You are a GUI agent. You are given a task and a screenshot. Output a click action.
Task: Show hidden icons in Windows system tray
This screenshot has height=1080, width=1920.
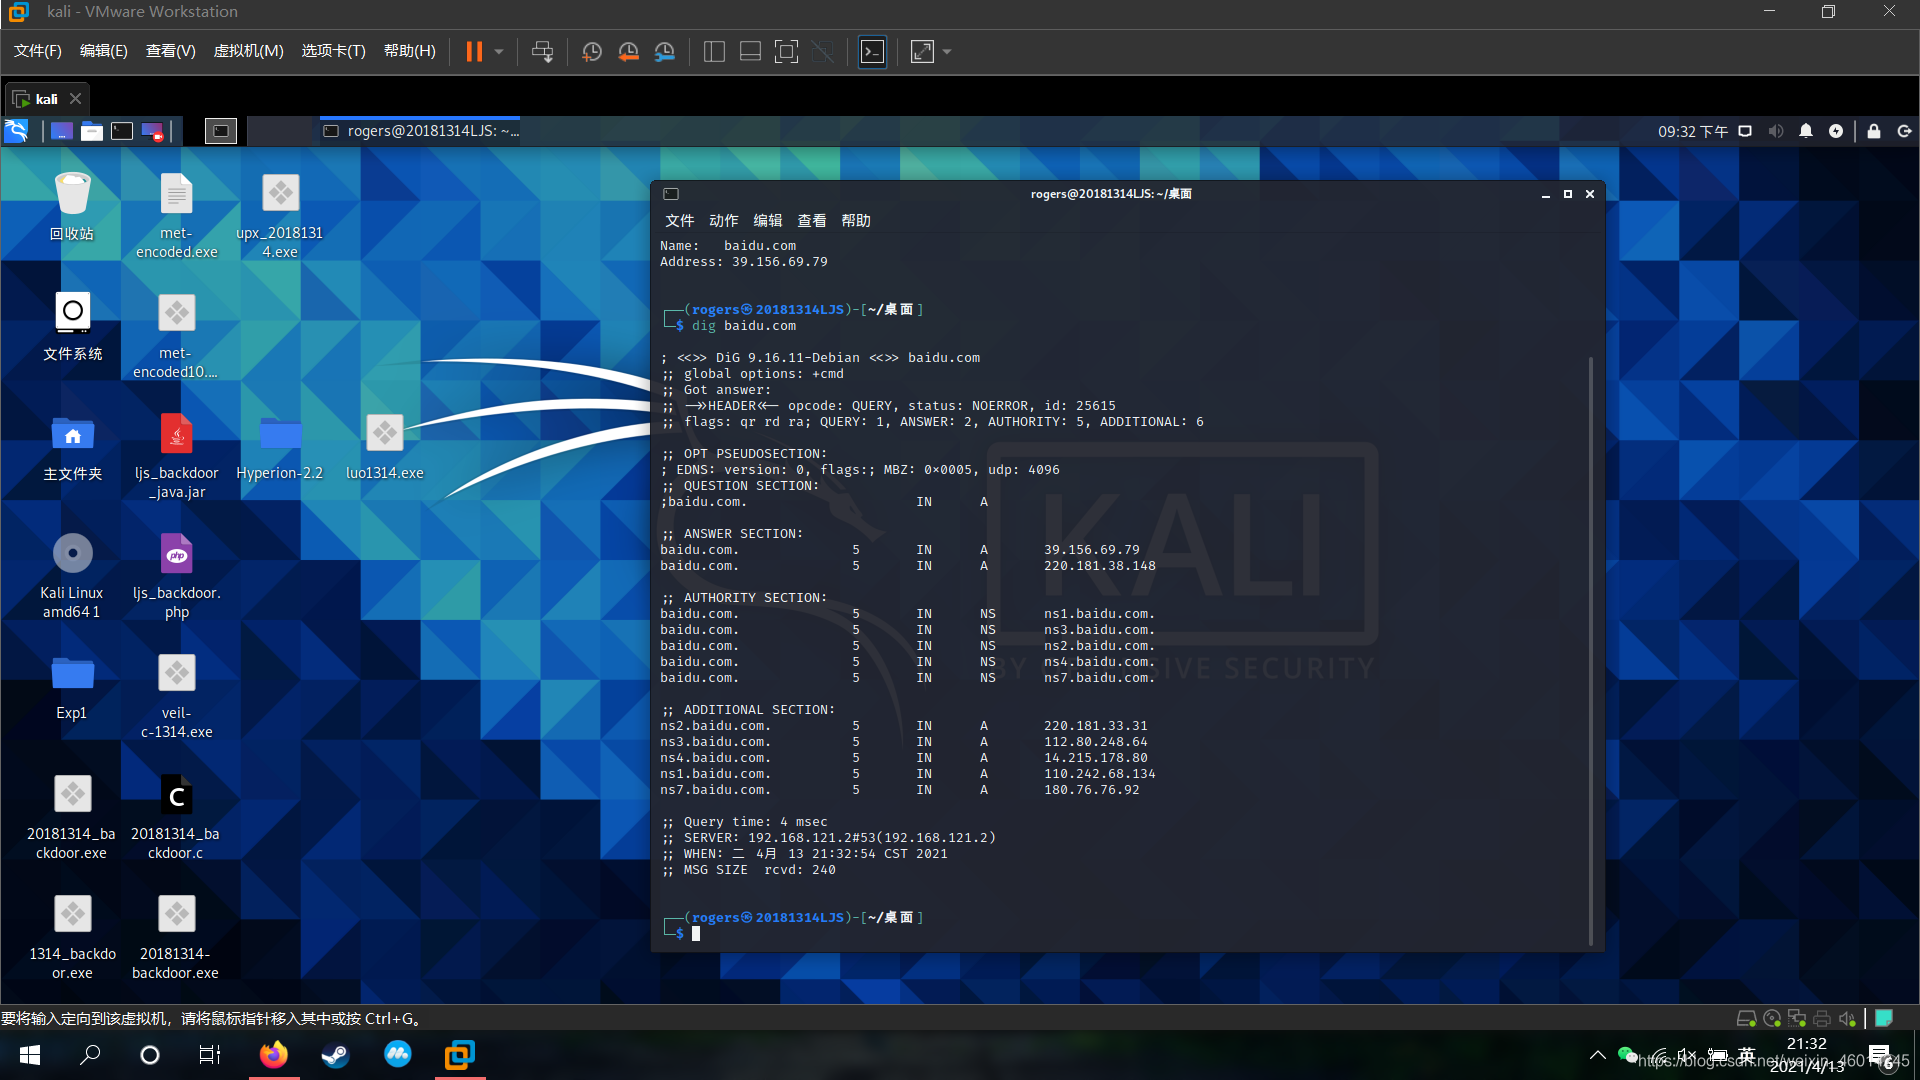(x=1598, y=1055)
